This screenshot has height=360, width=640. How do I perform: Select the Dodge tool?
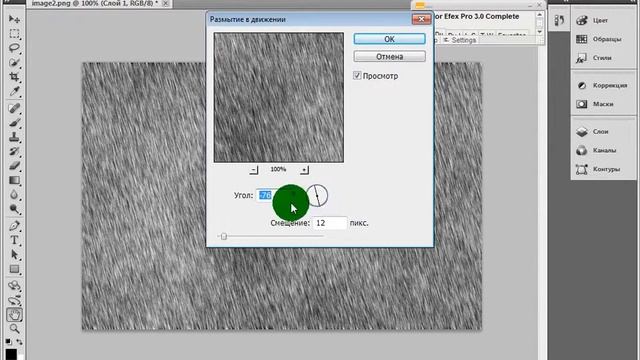click(x=14, y=209)
